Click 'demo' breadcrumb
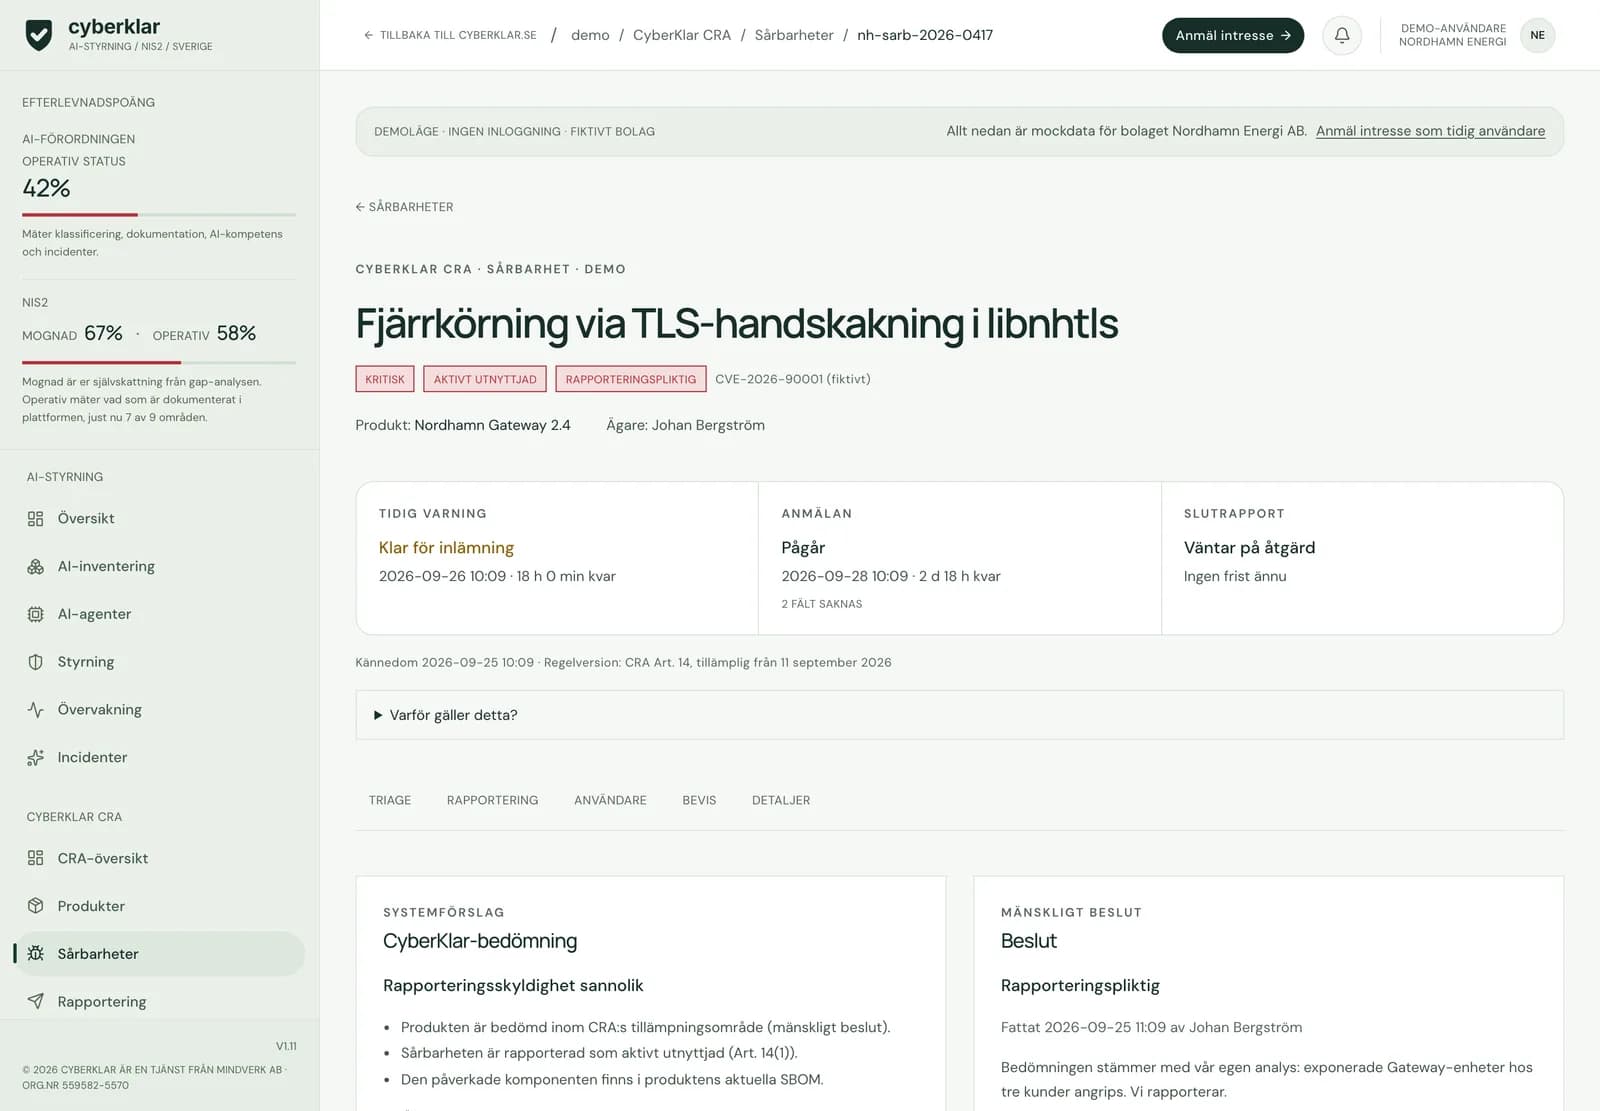 (x=590, y=35)
